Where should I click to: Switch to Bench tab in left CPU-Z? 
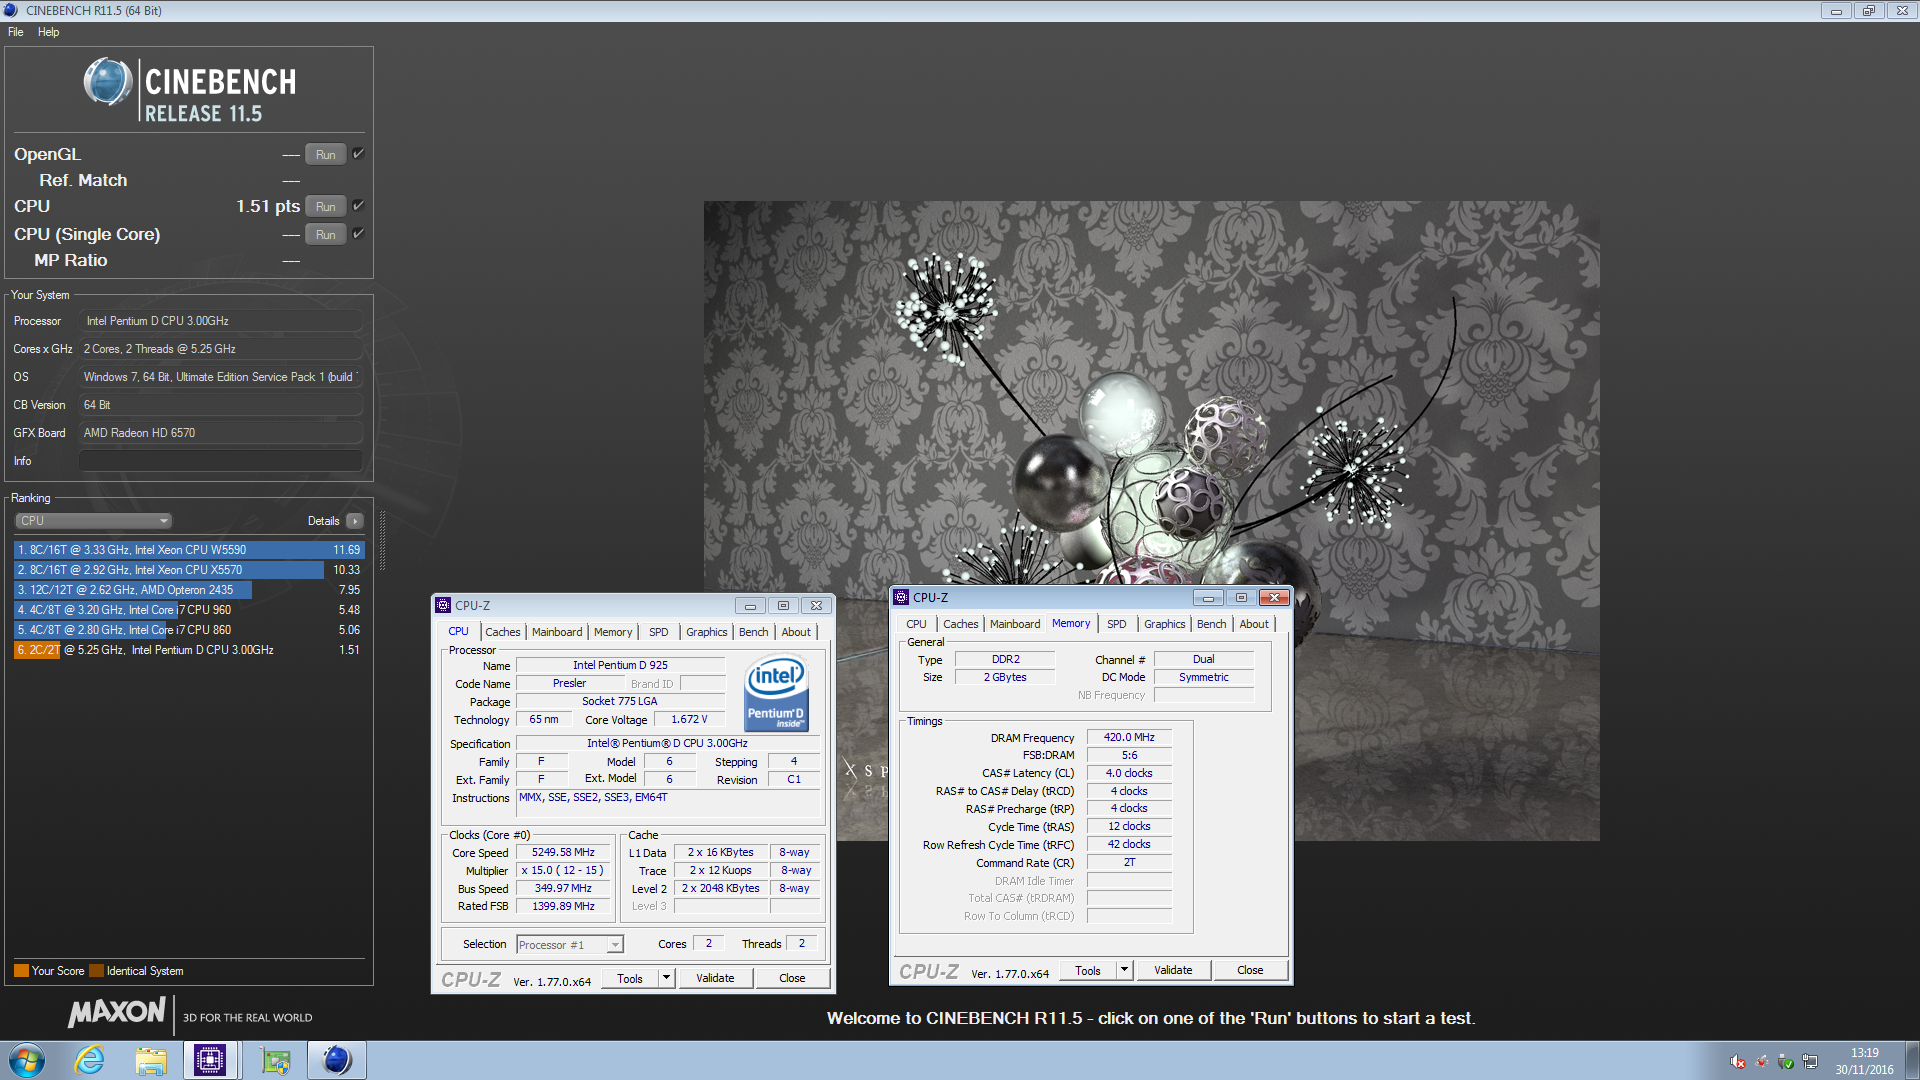[x=754, y=632]
